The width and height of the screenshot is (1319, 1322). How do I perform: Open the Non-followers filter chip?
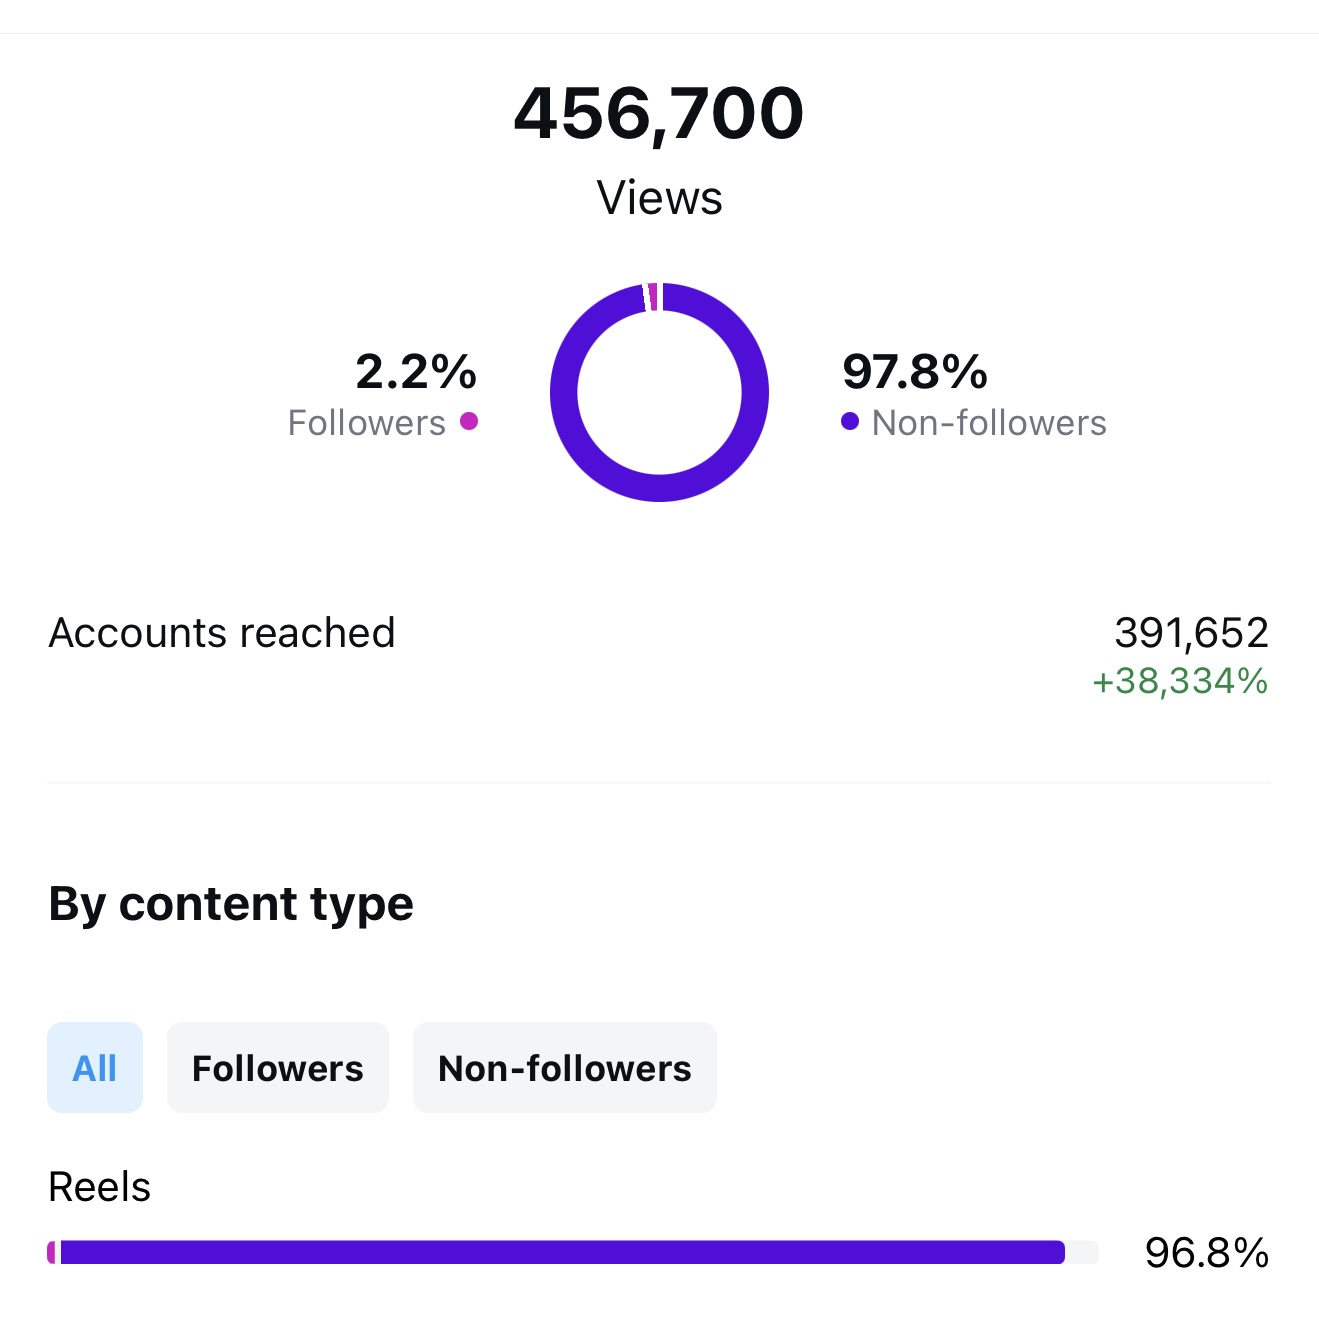pyautogui.click(x=564, y=1067)
